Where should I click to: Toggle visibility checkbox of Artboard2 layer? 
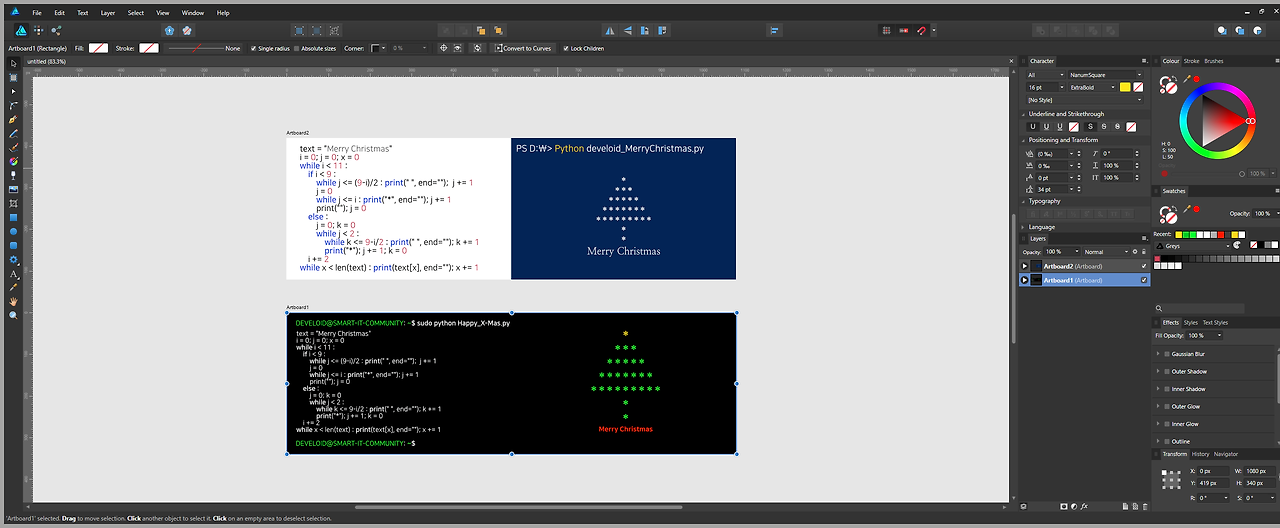pyautogui.click(x=1144, y=266)
